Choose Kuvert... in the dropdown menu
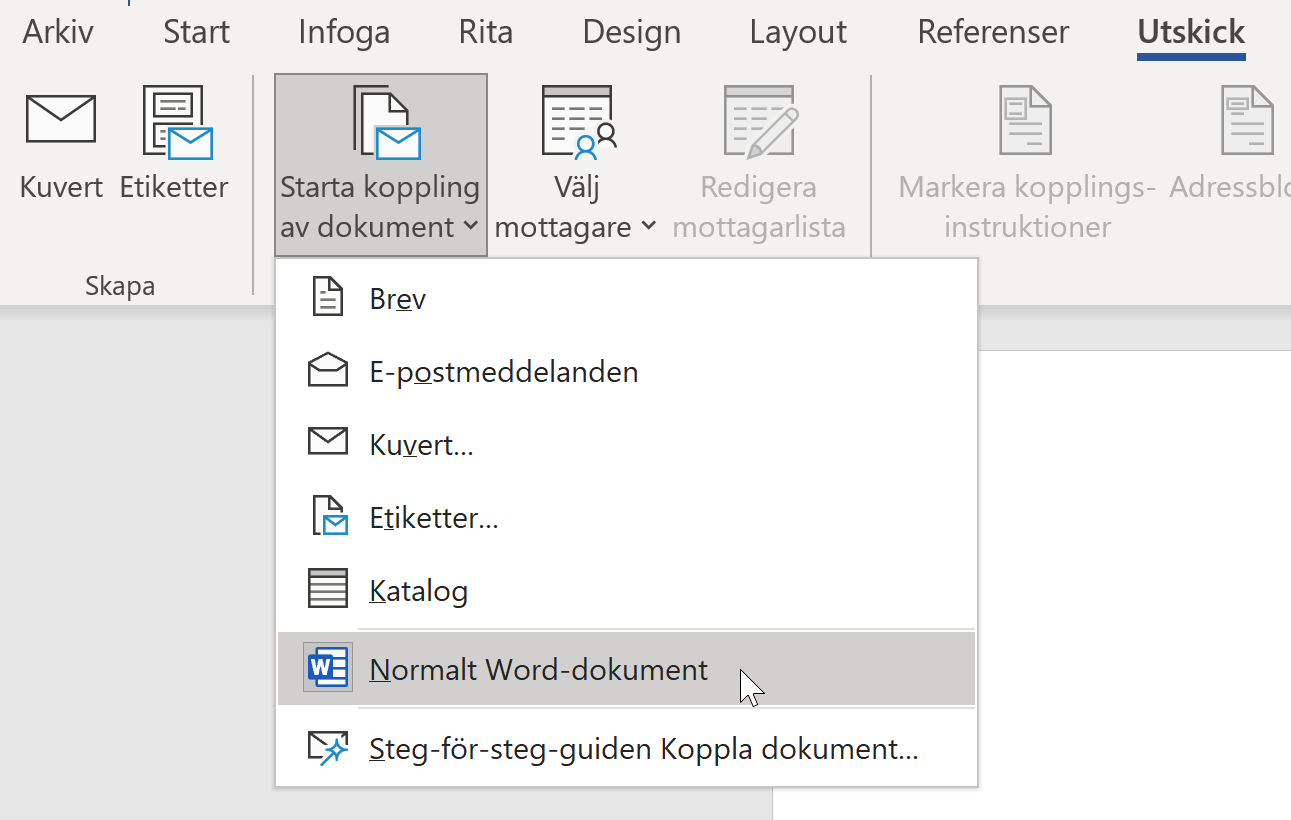1291x820 pixels. coord(626,445)
